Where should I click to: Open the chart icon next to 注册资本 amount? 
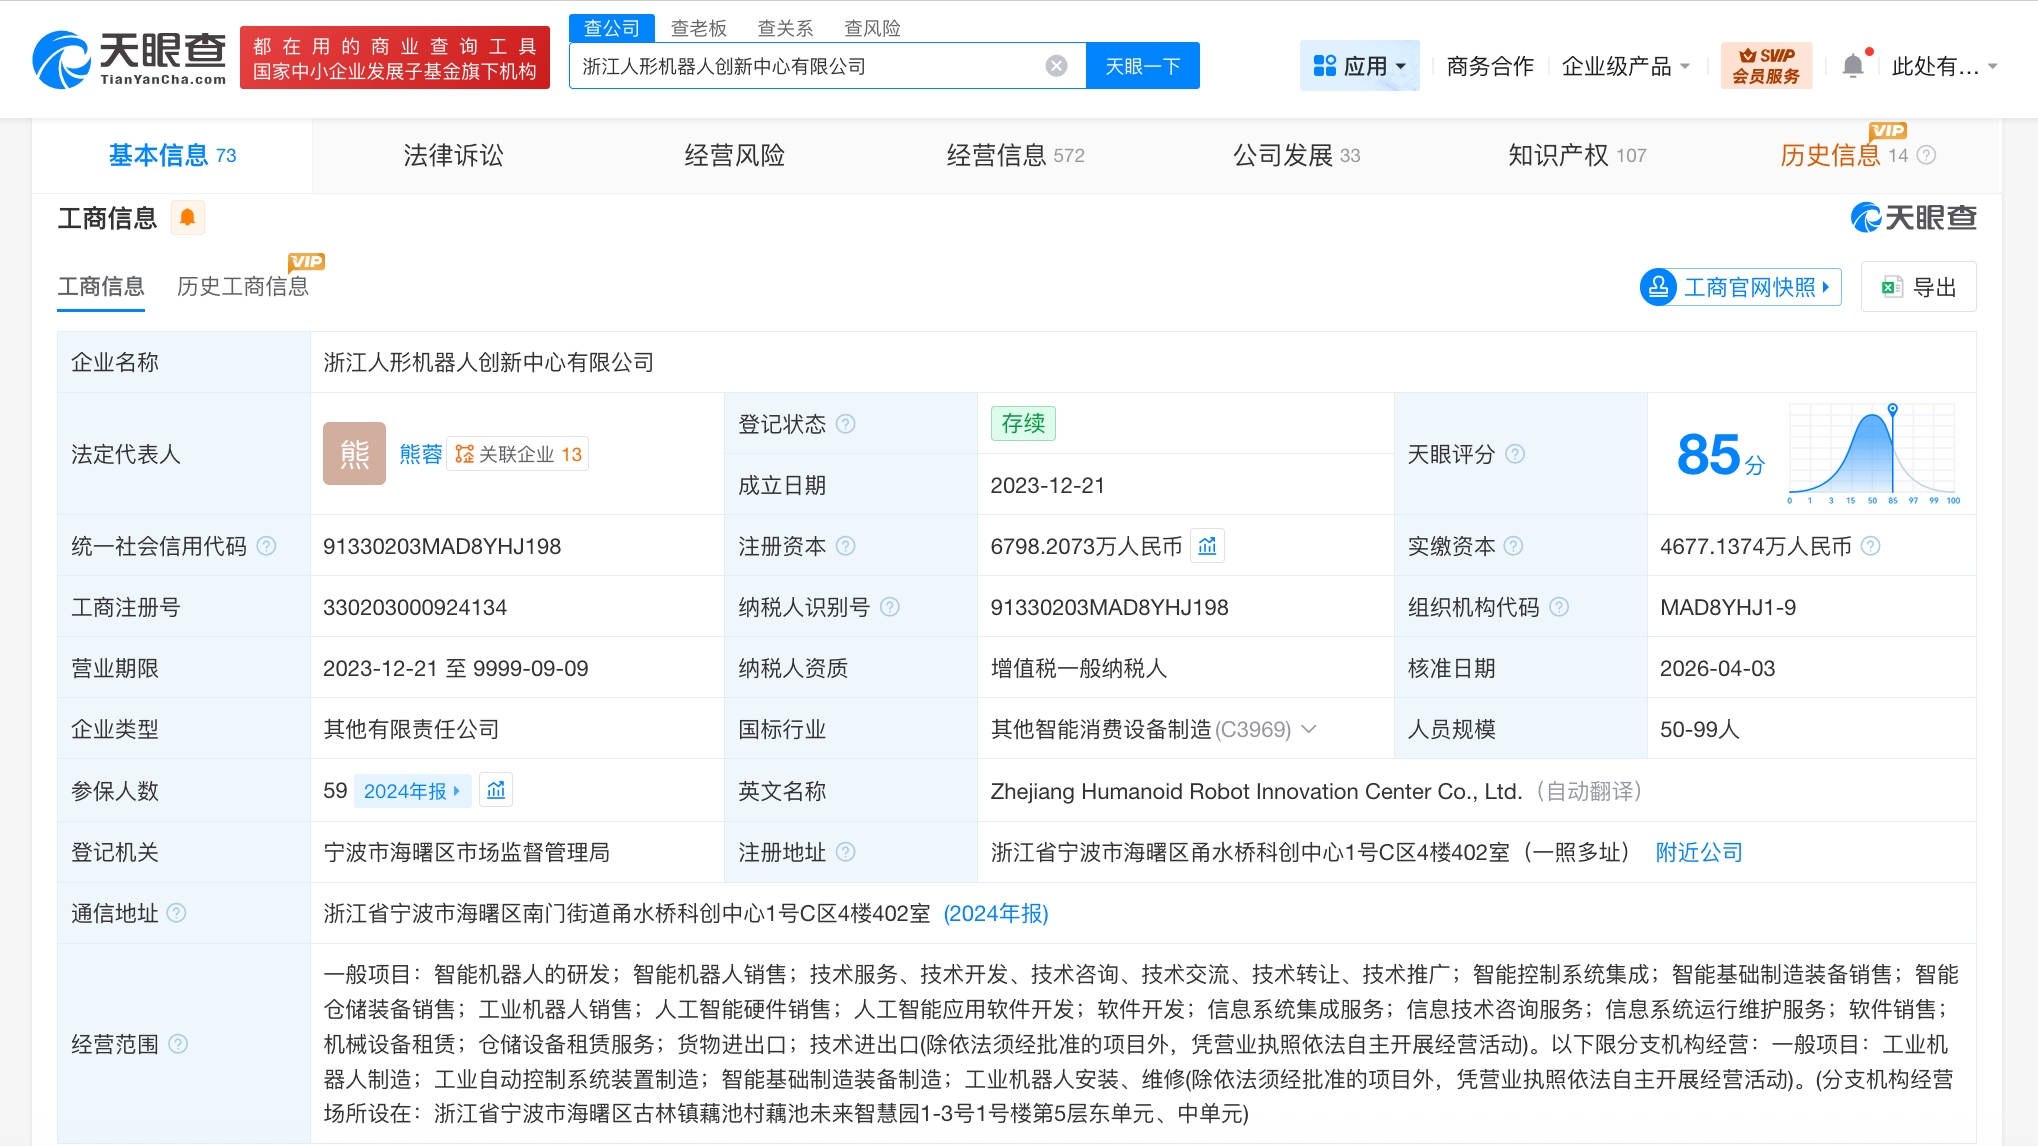[1207, 546]
